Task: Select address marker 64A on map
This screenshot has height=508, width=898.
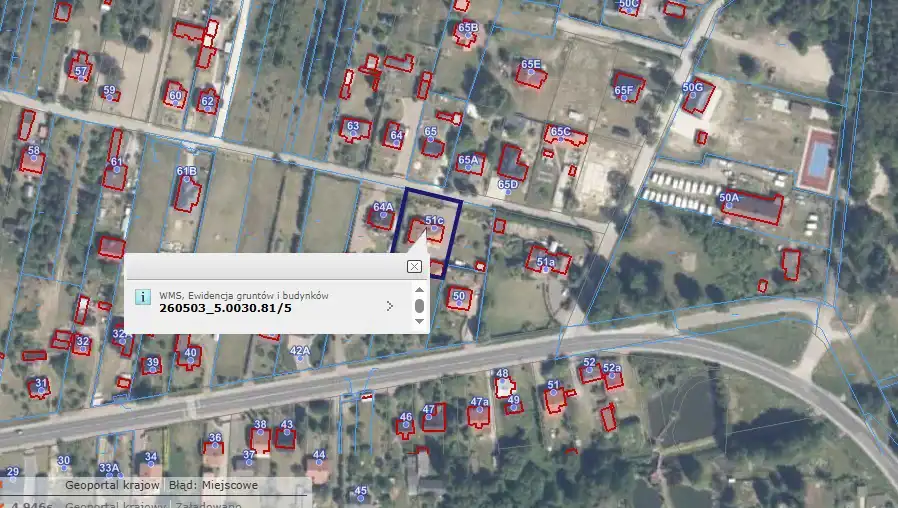Action: coord(382,214)
